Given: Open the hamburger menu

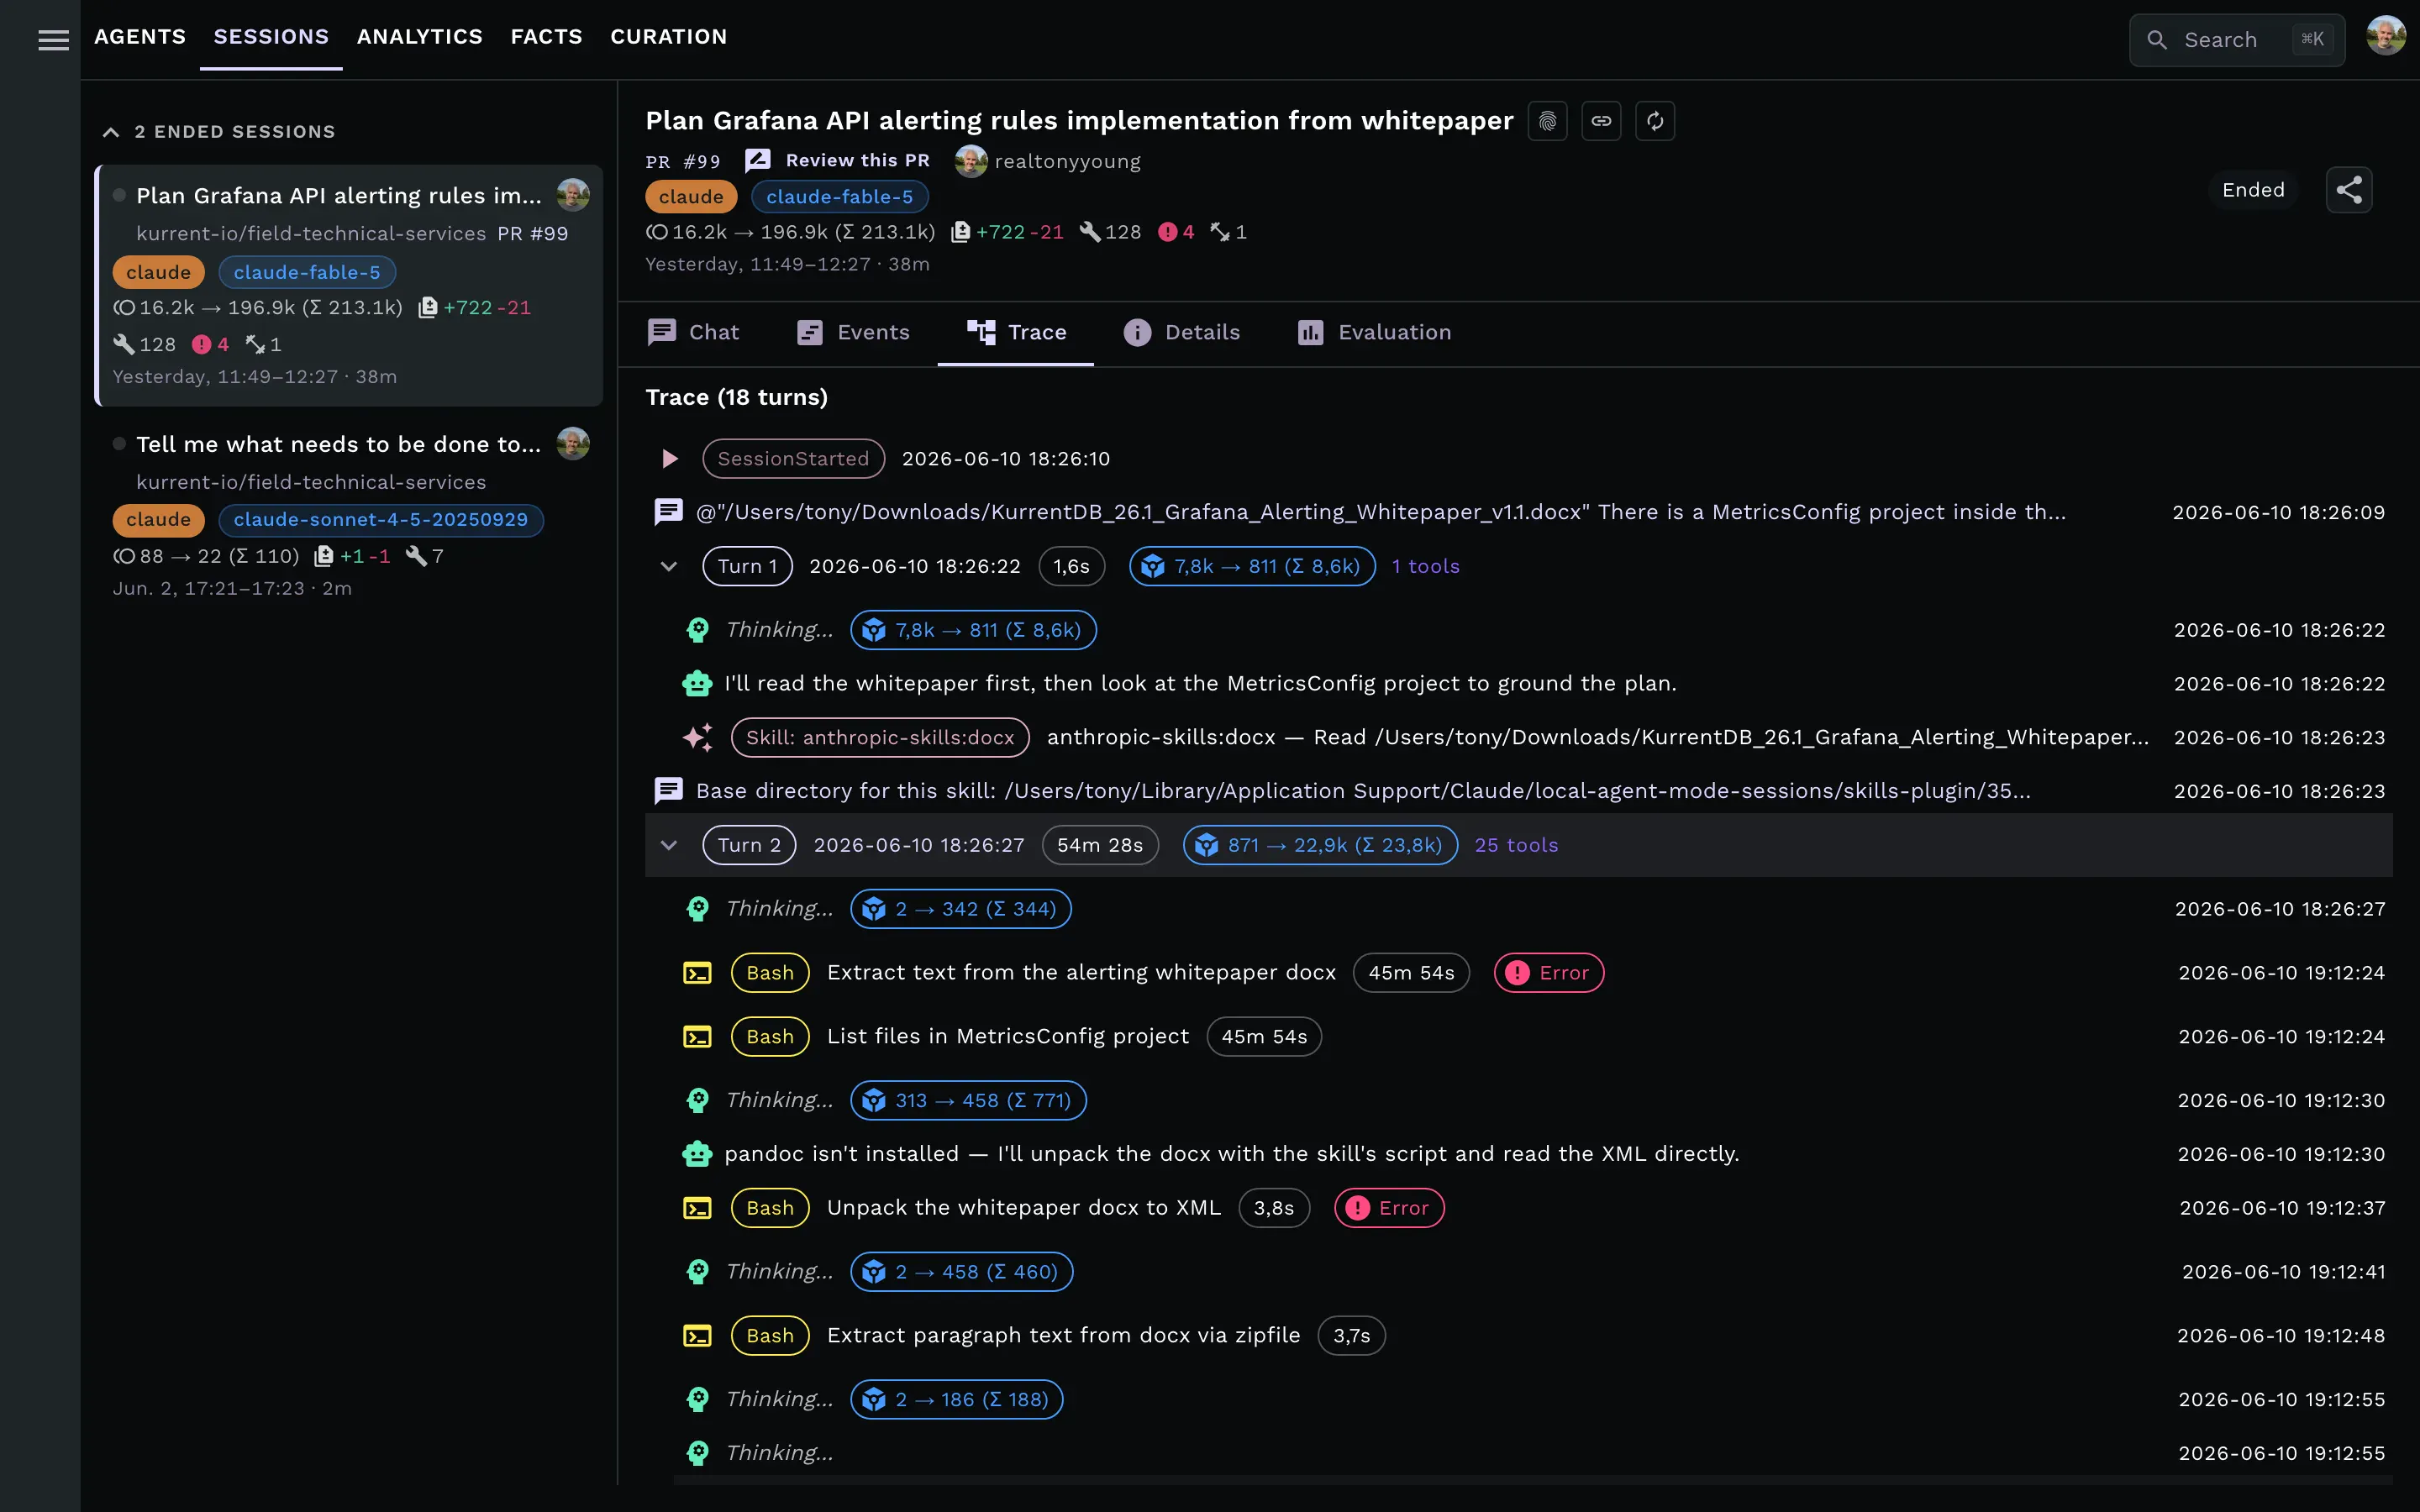Looking at the screenshot, I should pyautogui.click(x=53, y=40).
